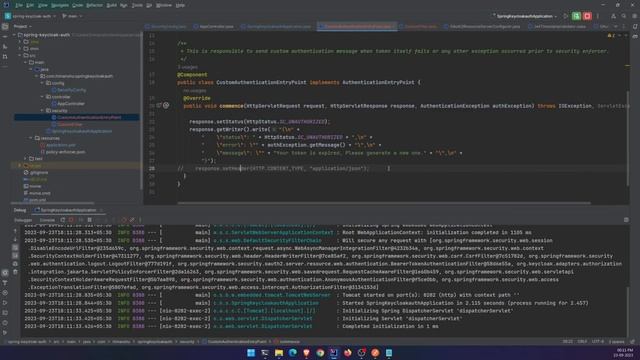This screenshot has width=640, height=360.
Task: Click UTF-8 encoding in status bar
Action: tap(597, 342)
